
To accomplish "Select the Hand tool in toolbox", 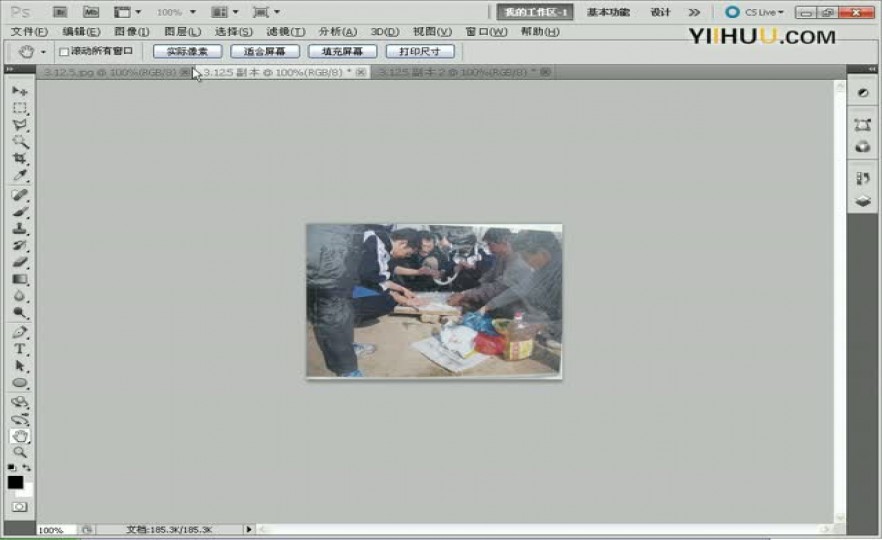I will tap(20, 436).
